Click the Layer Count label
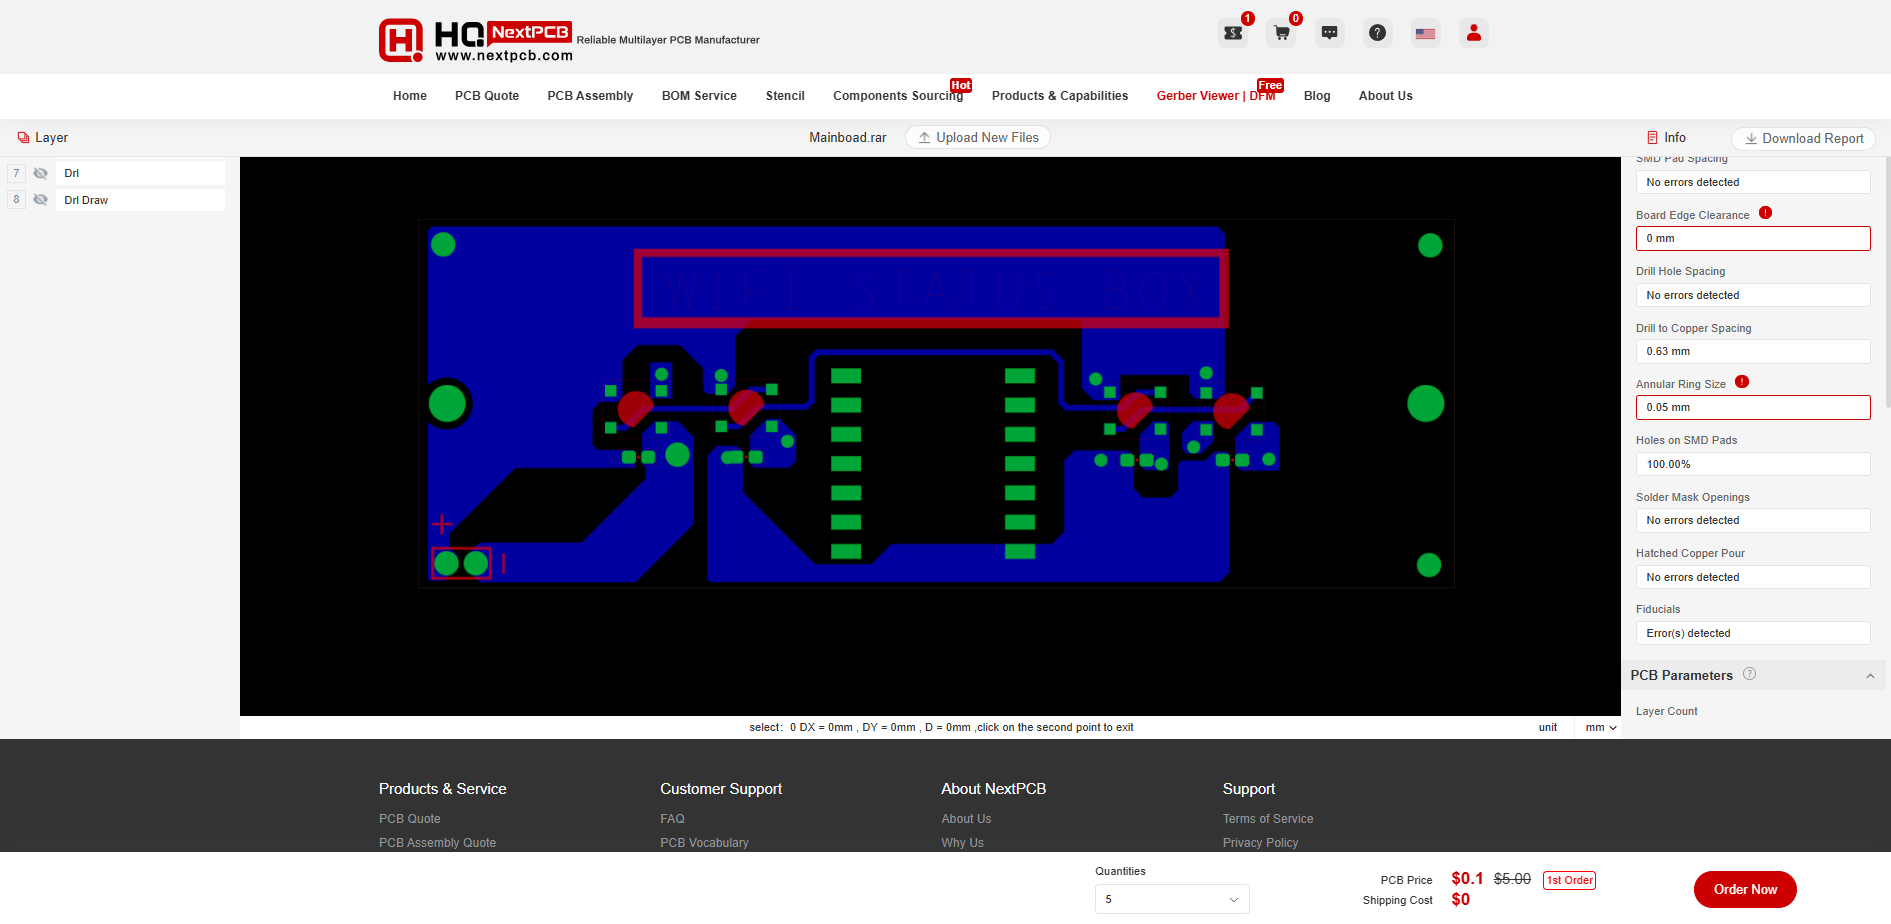 pos(1666,711)
